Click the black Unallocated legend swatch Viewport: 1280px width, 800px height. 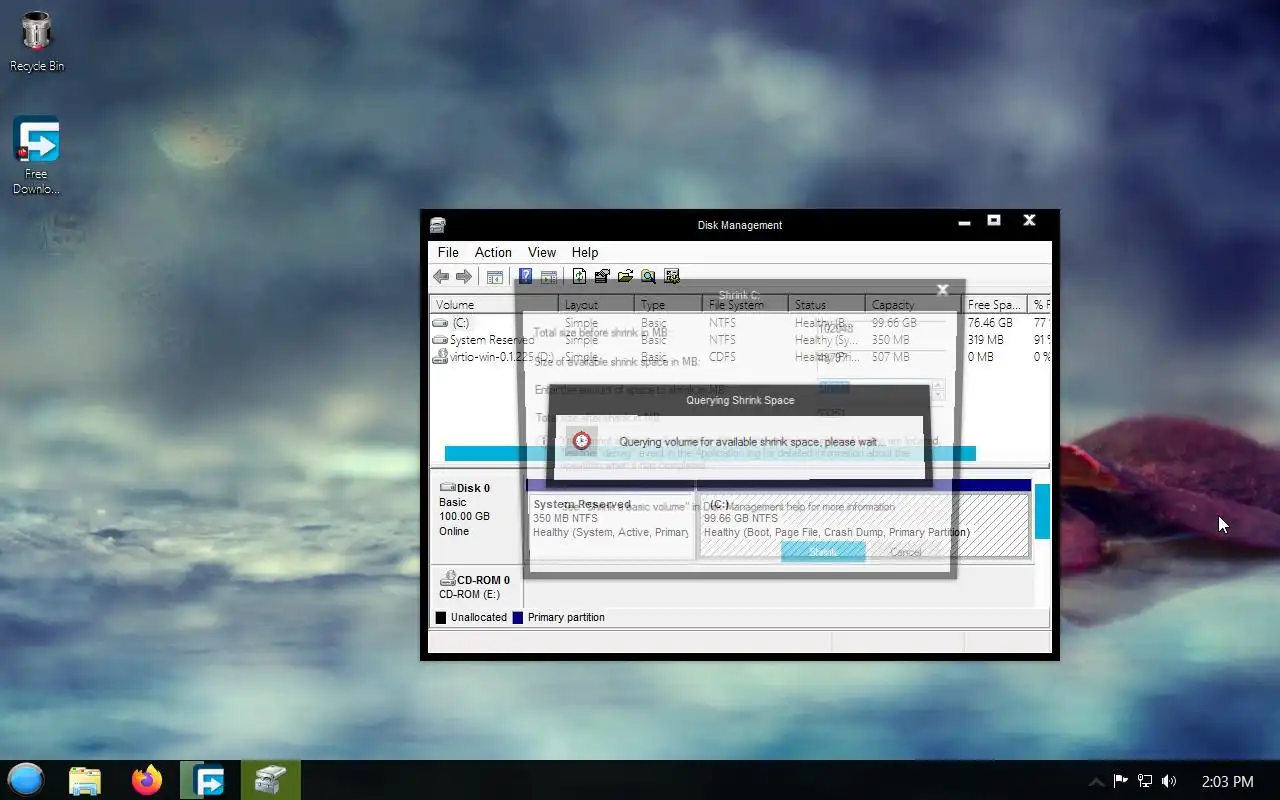(x=440, y=618)
